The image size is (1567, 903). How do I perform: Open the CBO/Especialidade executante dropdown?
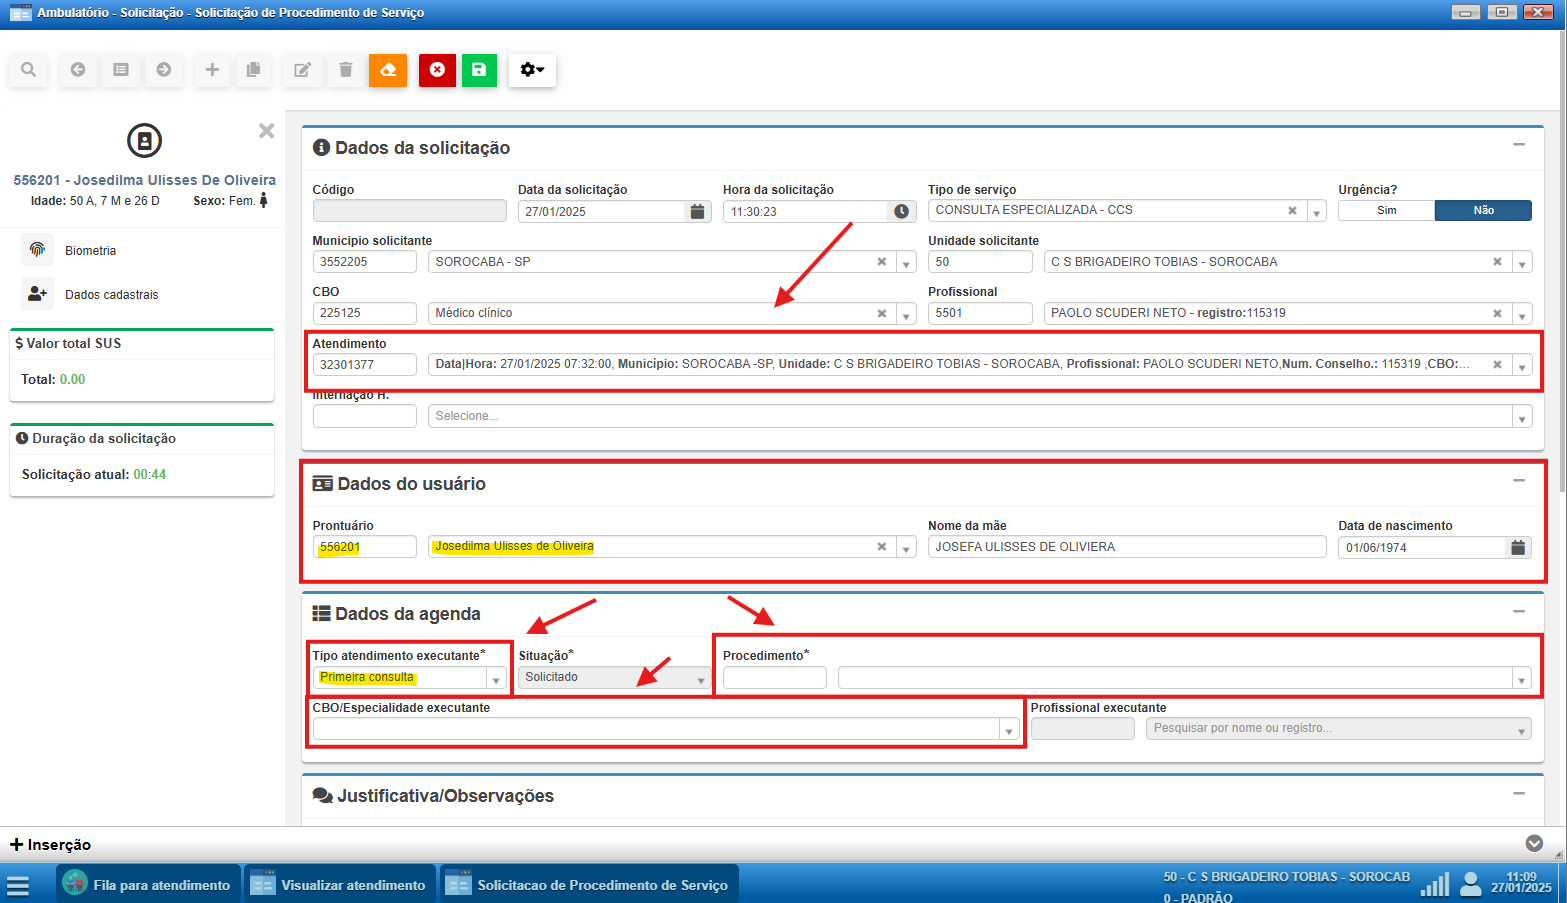point(1008,731)
